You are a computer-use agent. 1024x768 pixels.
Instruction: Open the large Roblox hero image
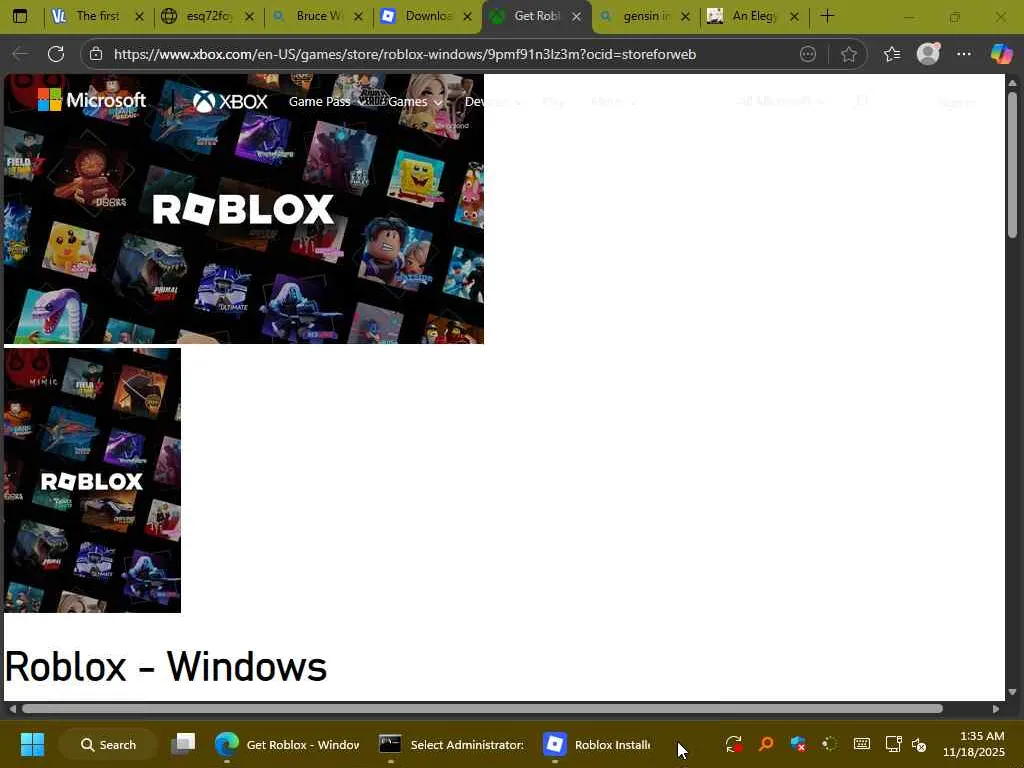[x=244, y=208]
